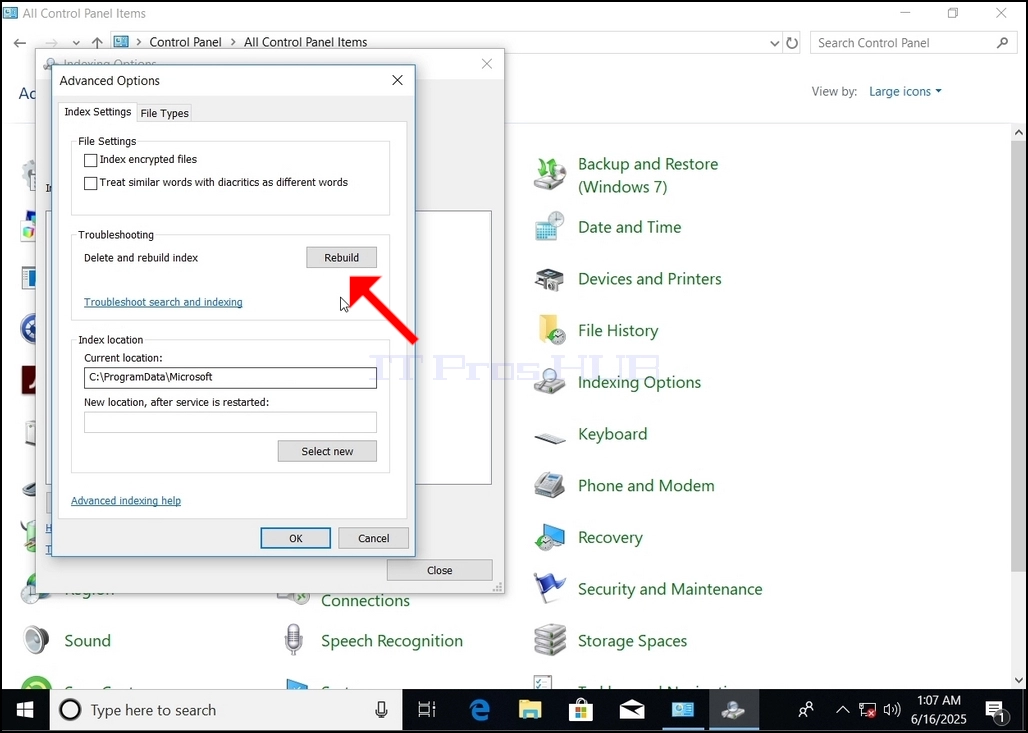Click the New location text field
This screenshot has width=1028, height=733.
(x=230, y=422)
